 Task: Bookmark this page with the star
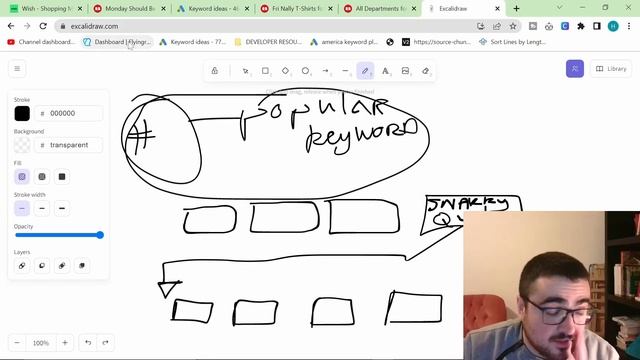513,26
